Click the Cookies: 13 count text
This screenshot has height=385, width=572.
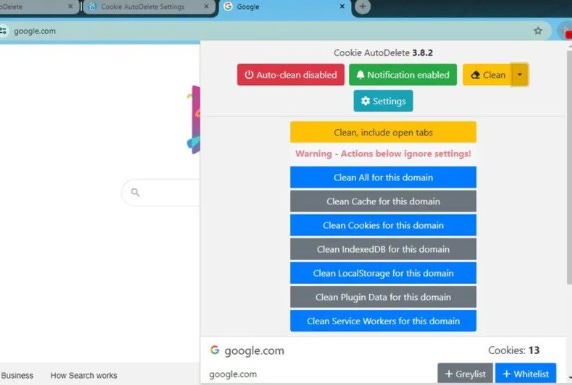point(514,350)
